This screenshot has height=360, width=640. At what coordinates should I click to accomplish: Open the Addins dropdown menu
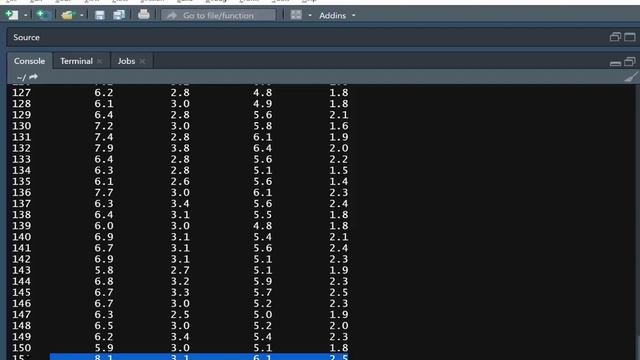point(337,16)
